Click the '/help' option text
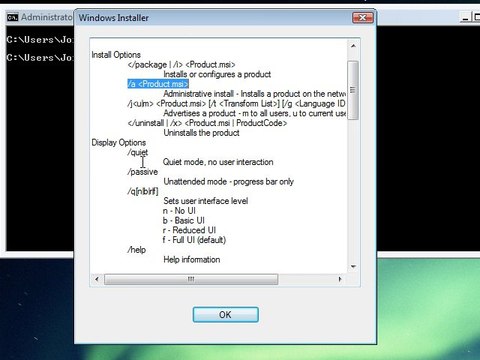The width and height of the screenshot is (480, 360). coord(137,250)
